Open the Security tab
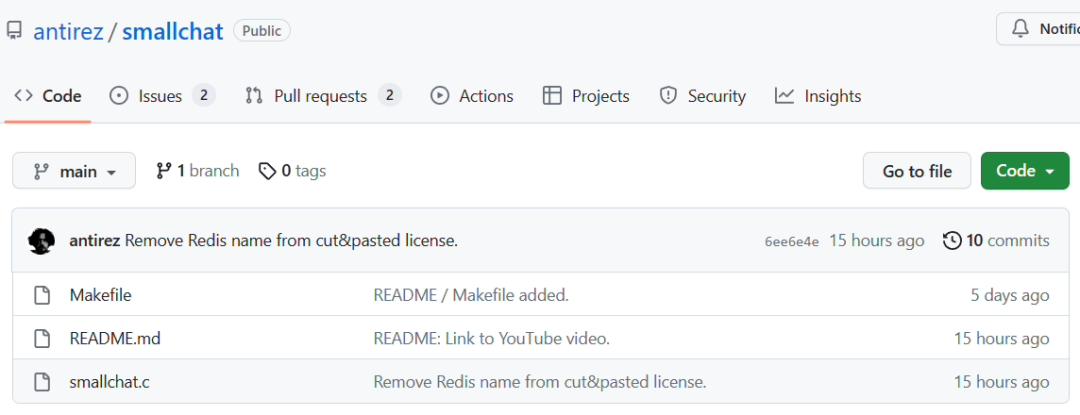This screenshot has height=415, width=1080. pos(703,96)
